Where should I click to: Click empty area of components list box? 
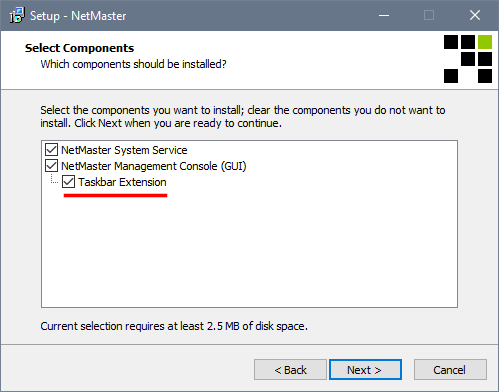pyautogui.click(x=249, y=250)
